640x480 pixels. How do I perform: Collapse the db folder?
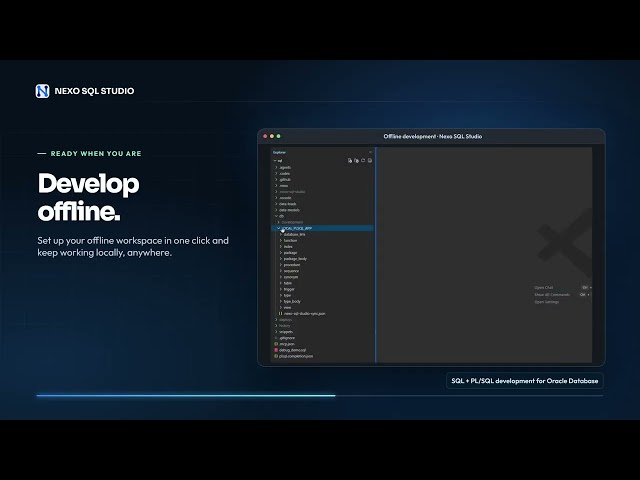(280, 216)
